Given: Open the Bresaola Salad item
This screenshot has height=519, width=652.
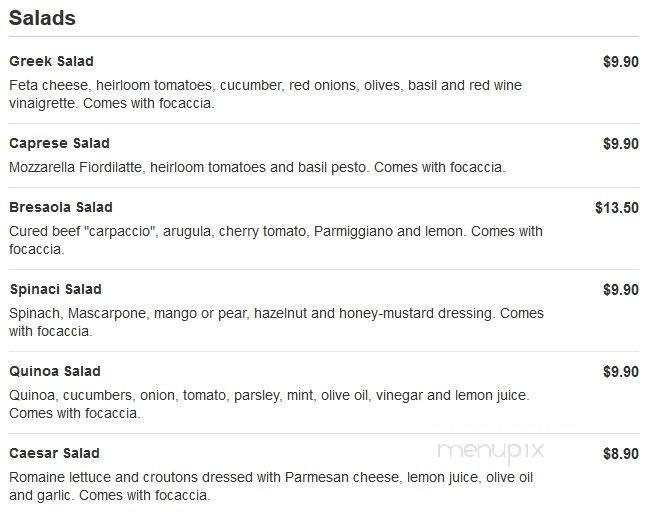Looking at the screenshot, I should [x=60, y=208].
